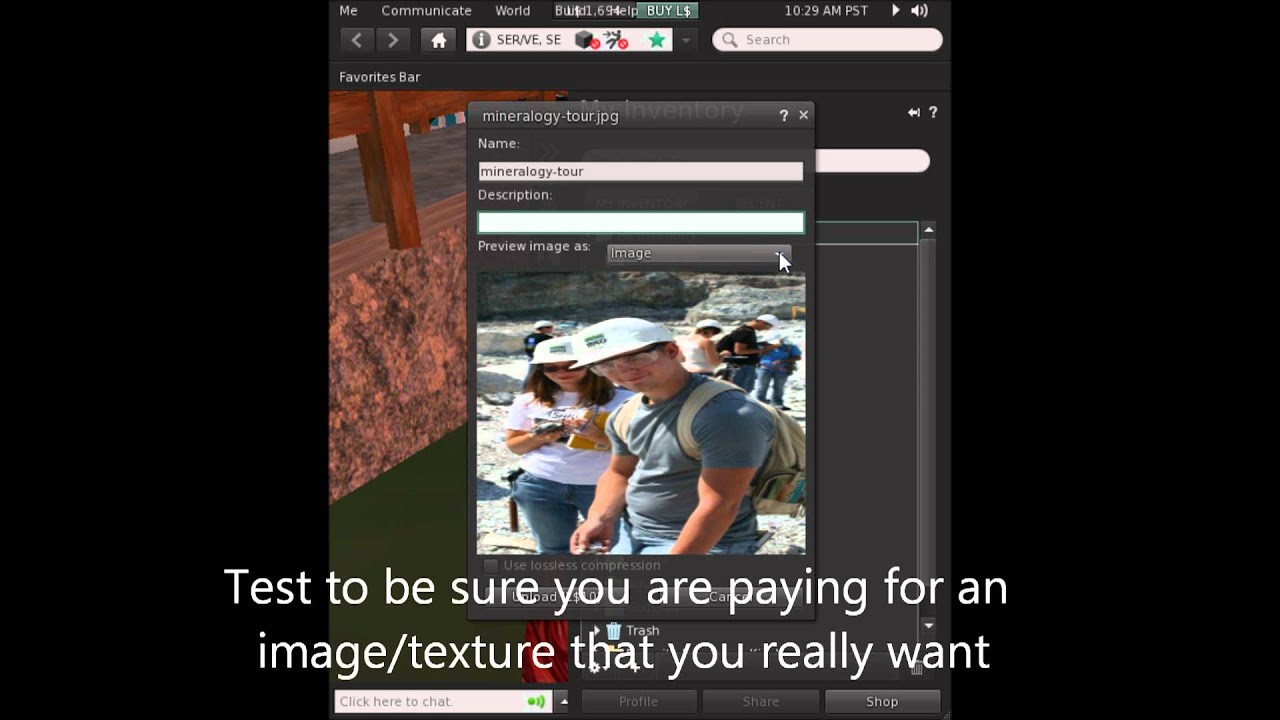This screenshot has height=720, width=1280.
Task: Click the Search input field
Action: click(827, 40)
